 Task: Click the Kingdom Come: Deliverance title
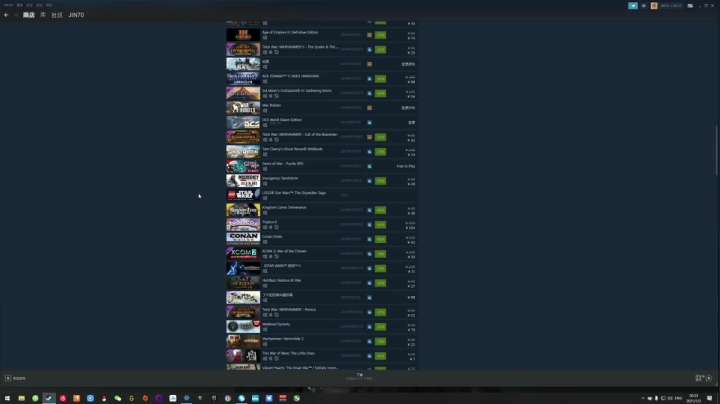[x=284, y=208]
